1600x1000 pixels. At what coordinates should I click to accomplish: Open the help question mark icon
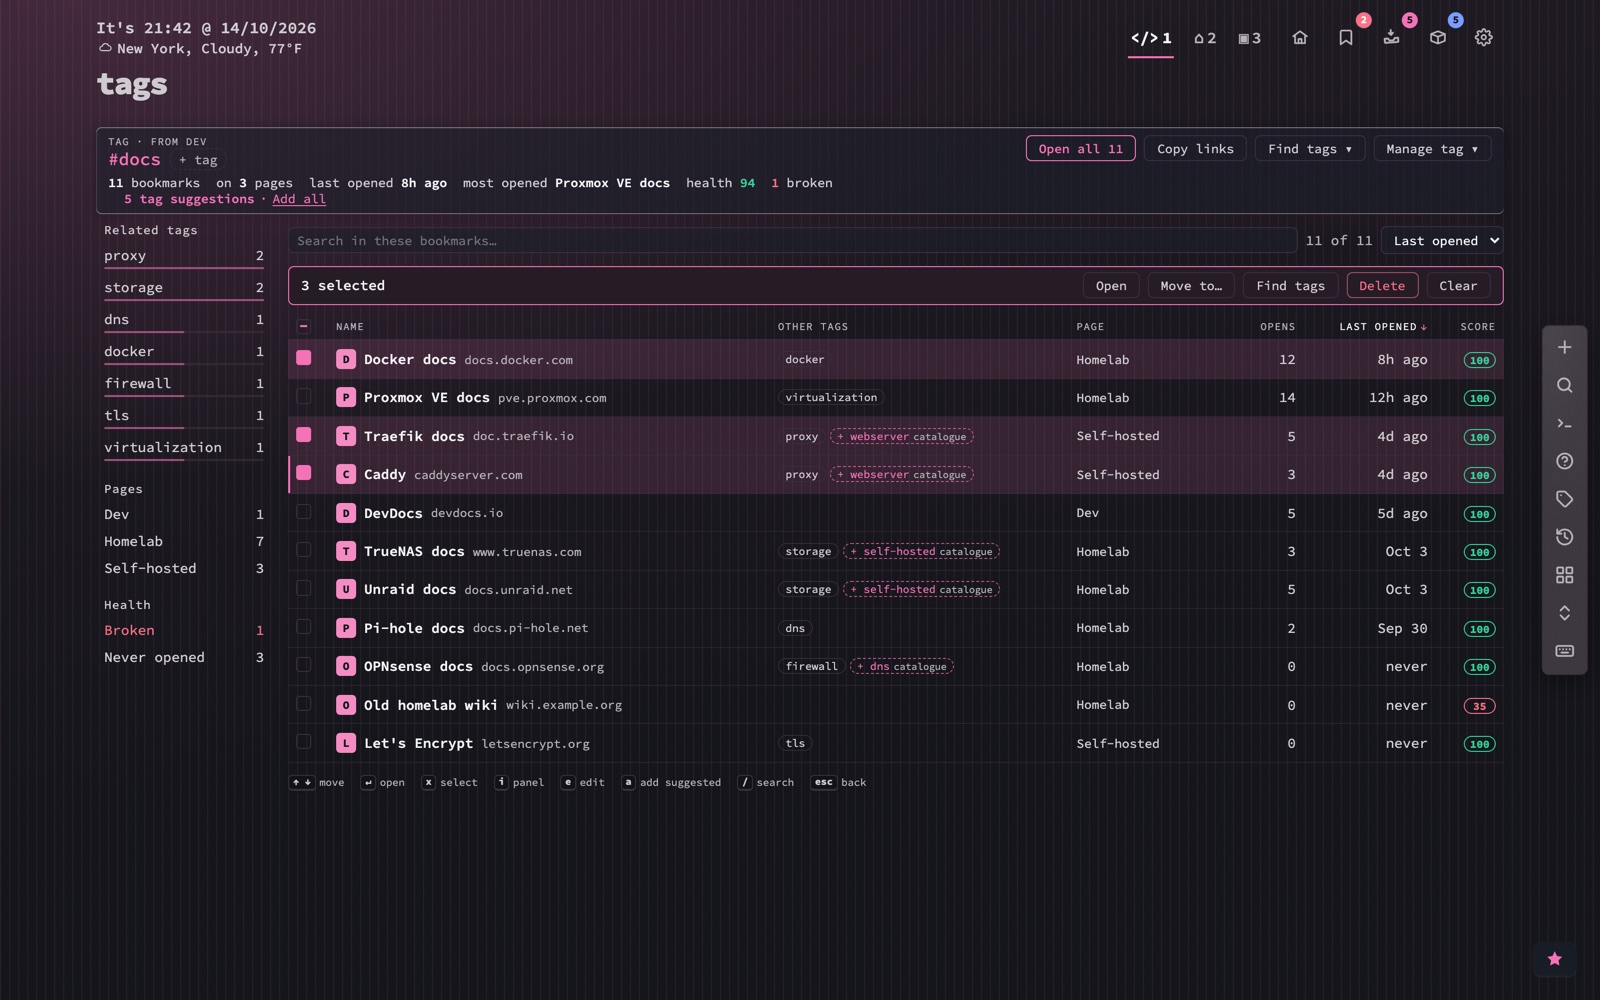[x=1565, y=461]
